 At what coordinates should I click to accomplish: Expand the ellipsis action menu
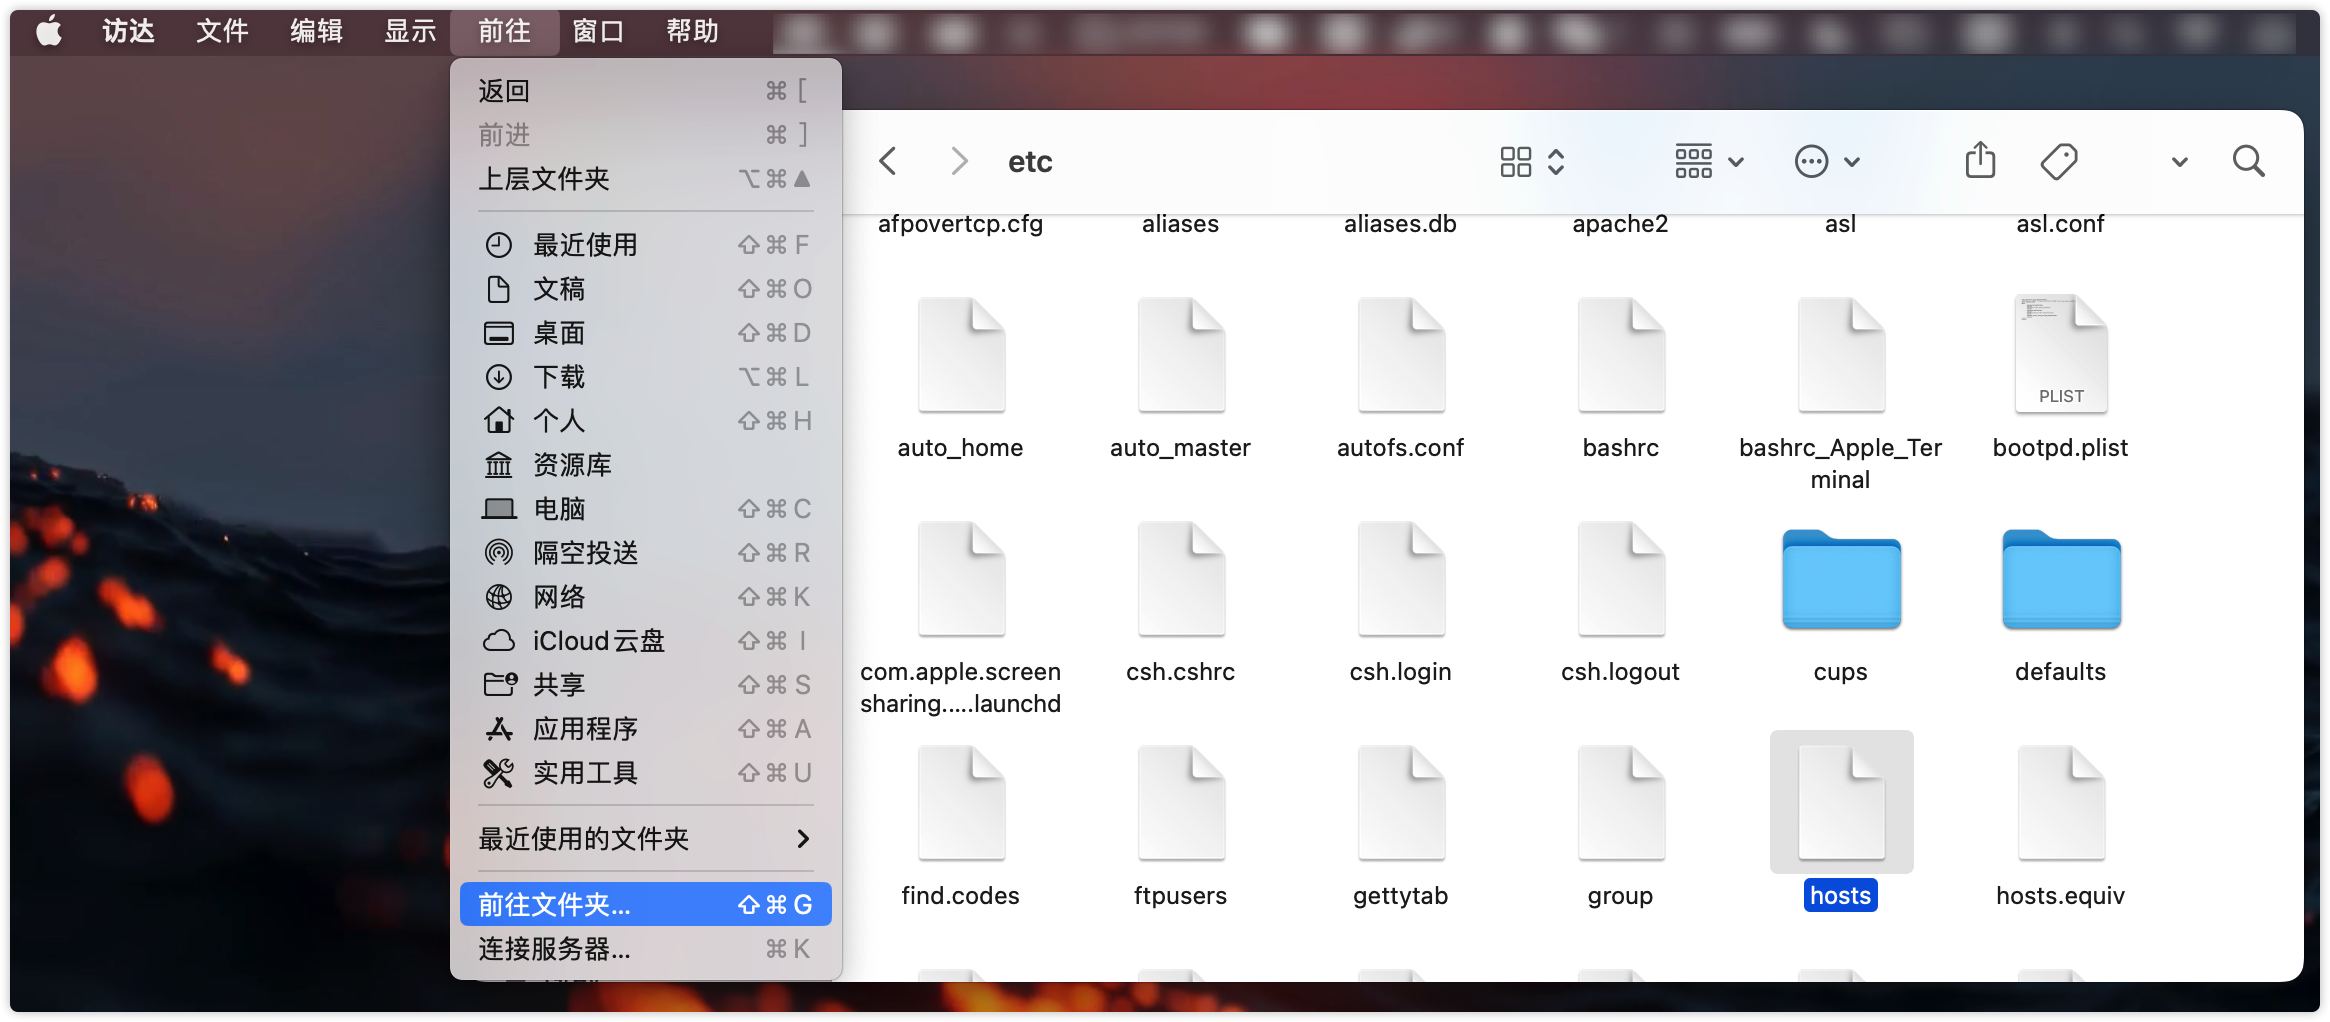[x=1826, y=162]
